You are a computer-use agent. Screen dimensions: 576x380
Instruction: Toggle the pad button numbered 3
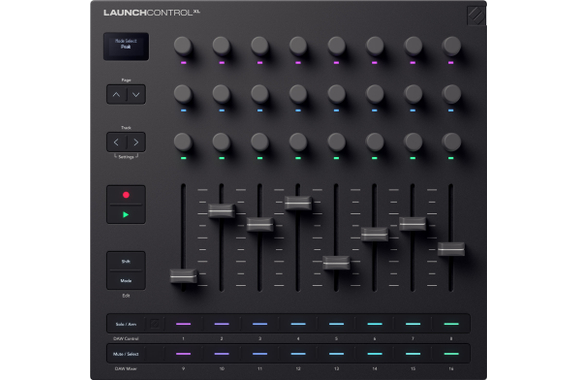(260, 324)
